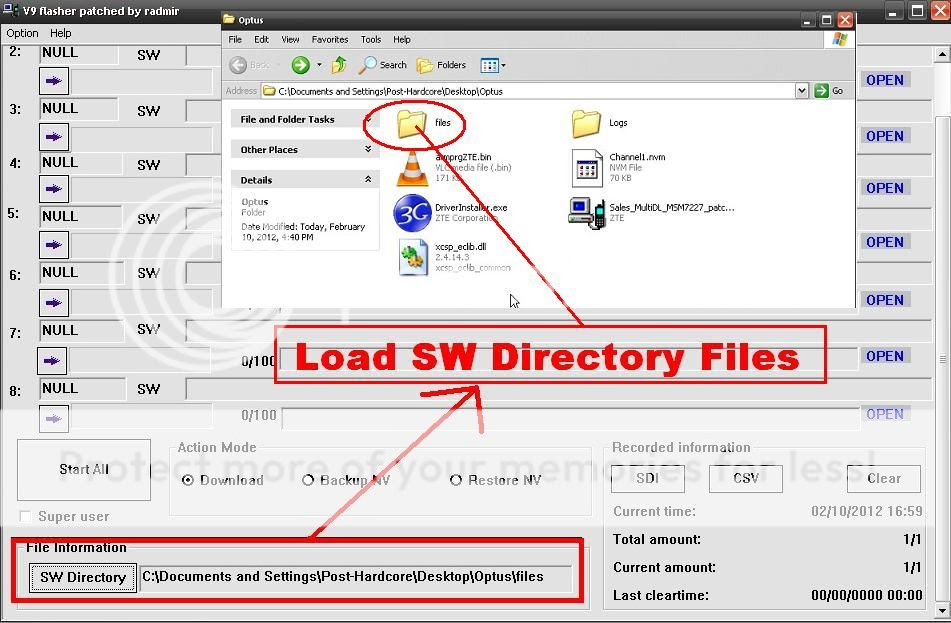Open the files folder in Optus window
The height and width of the screenshot is (623, 951).
point(412,123)
